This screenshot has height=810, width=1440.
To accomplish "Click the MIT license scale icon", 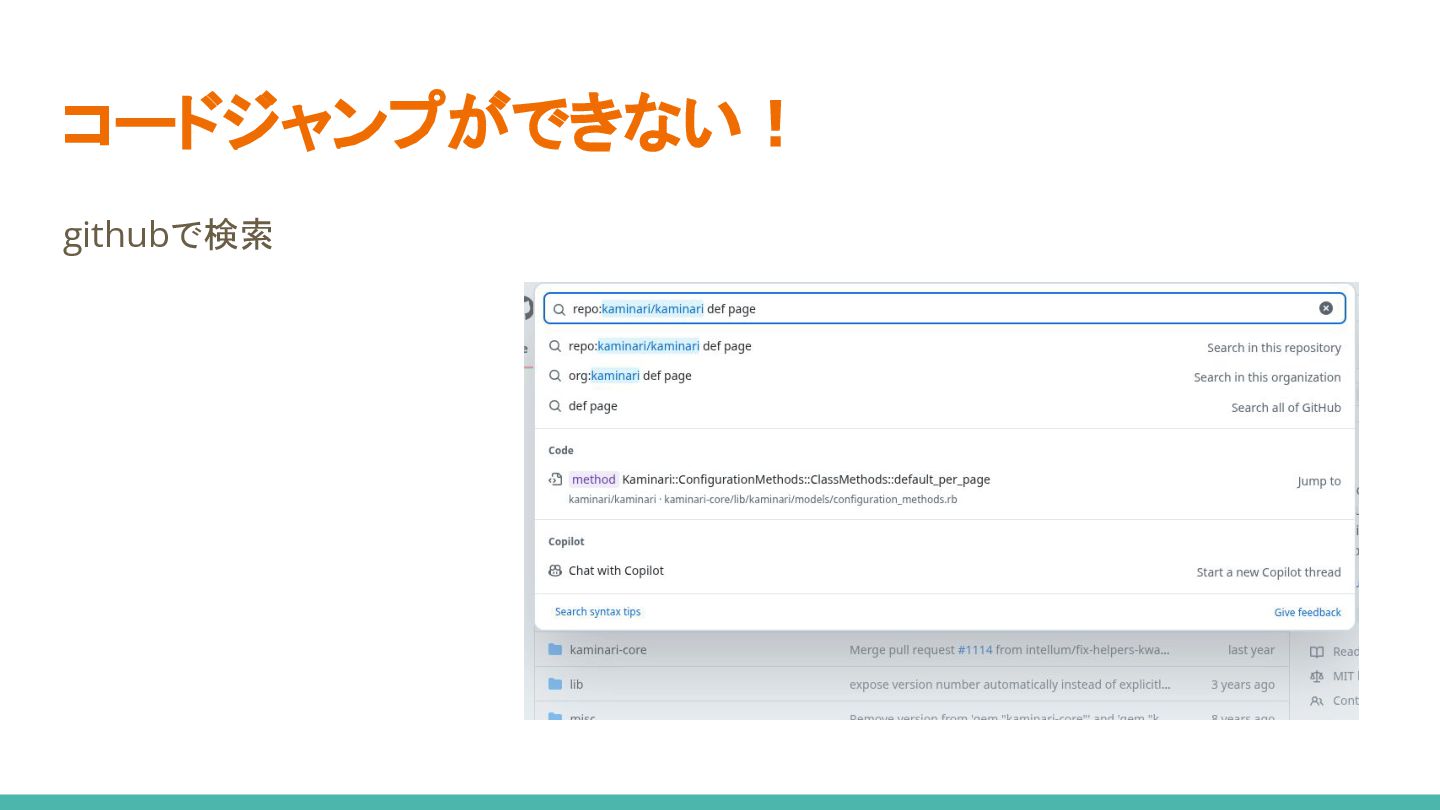I will pos(1317,676).
